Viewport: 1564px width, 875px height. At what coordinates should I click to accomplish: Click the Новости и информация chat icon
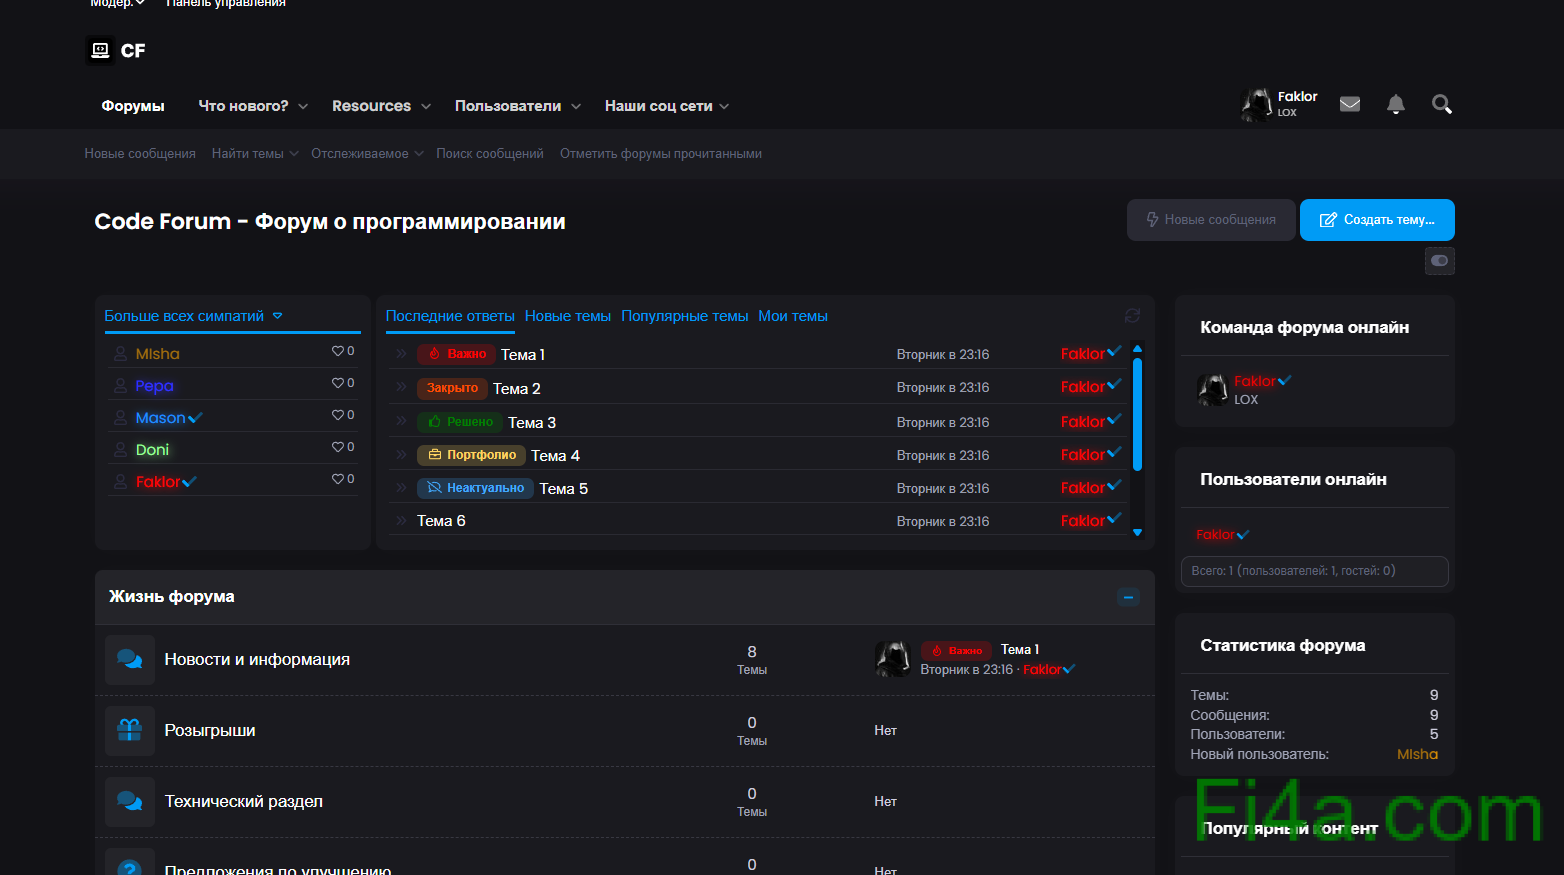[130, 660]
